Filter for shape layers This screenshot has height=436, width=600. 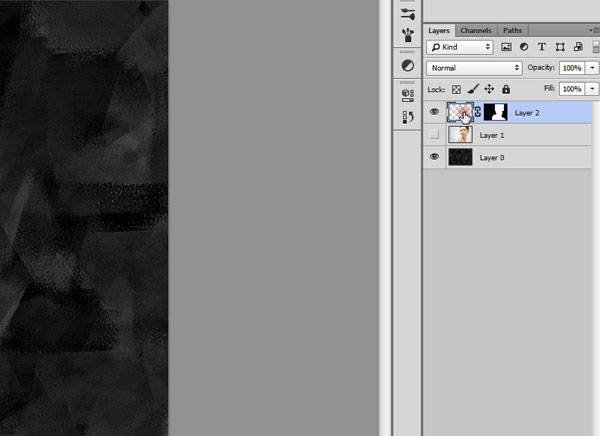(560, 47)
